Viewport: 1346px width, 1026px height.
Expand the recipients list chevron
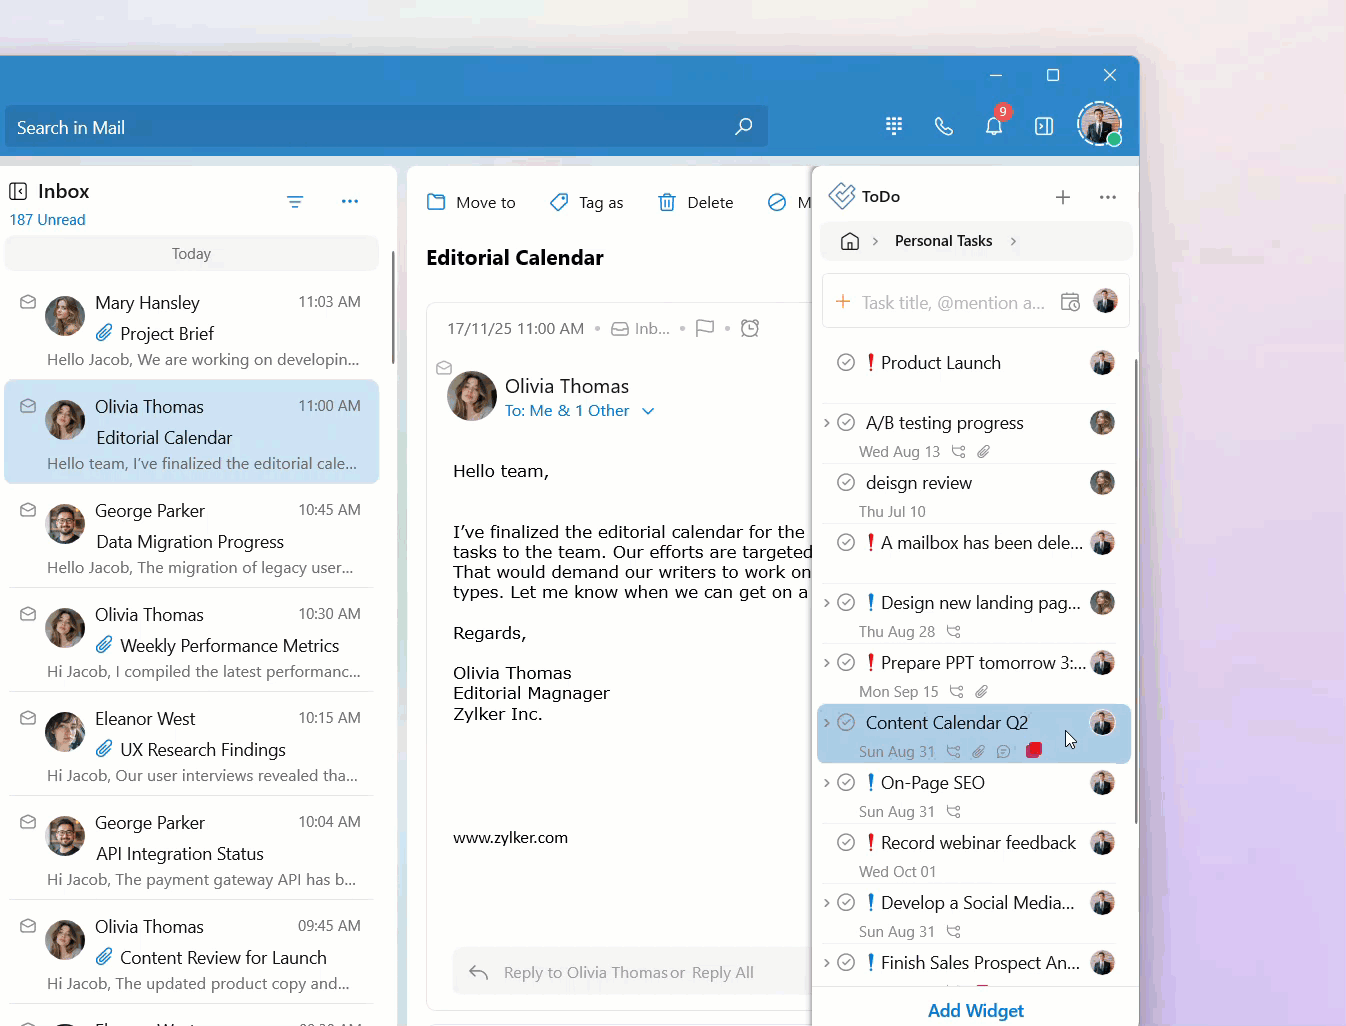click(x=648, y=411)
